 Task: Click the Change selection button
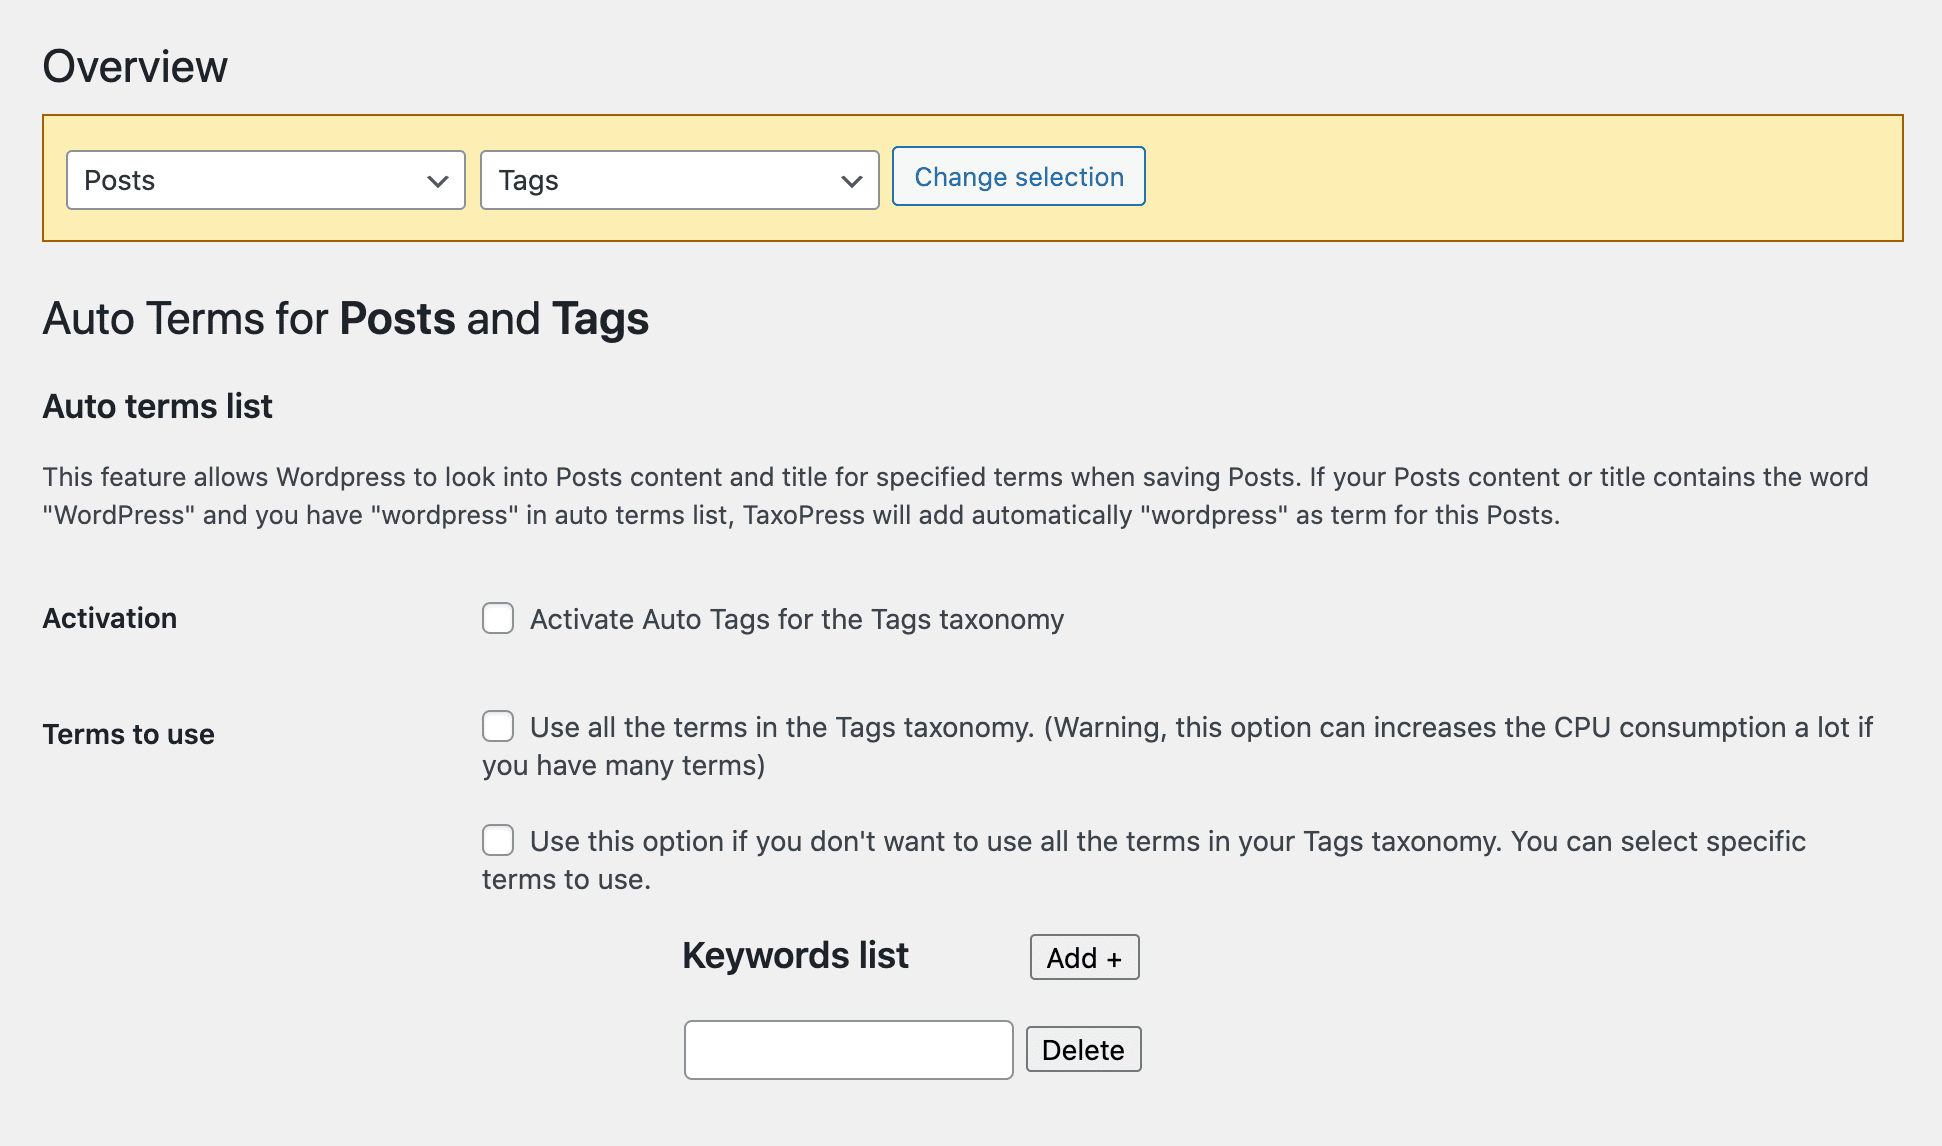(1018, 176)
